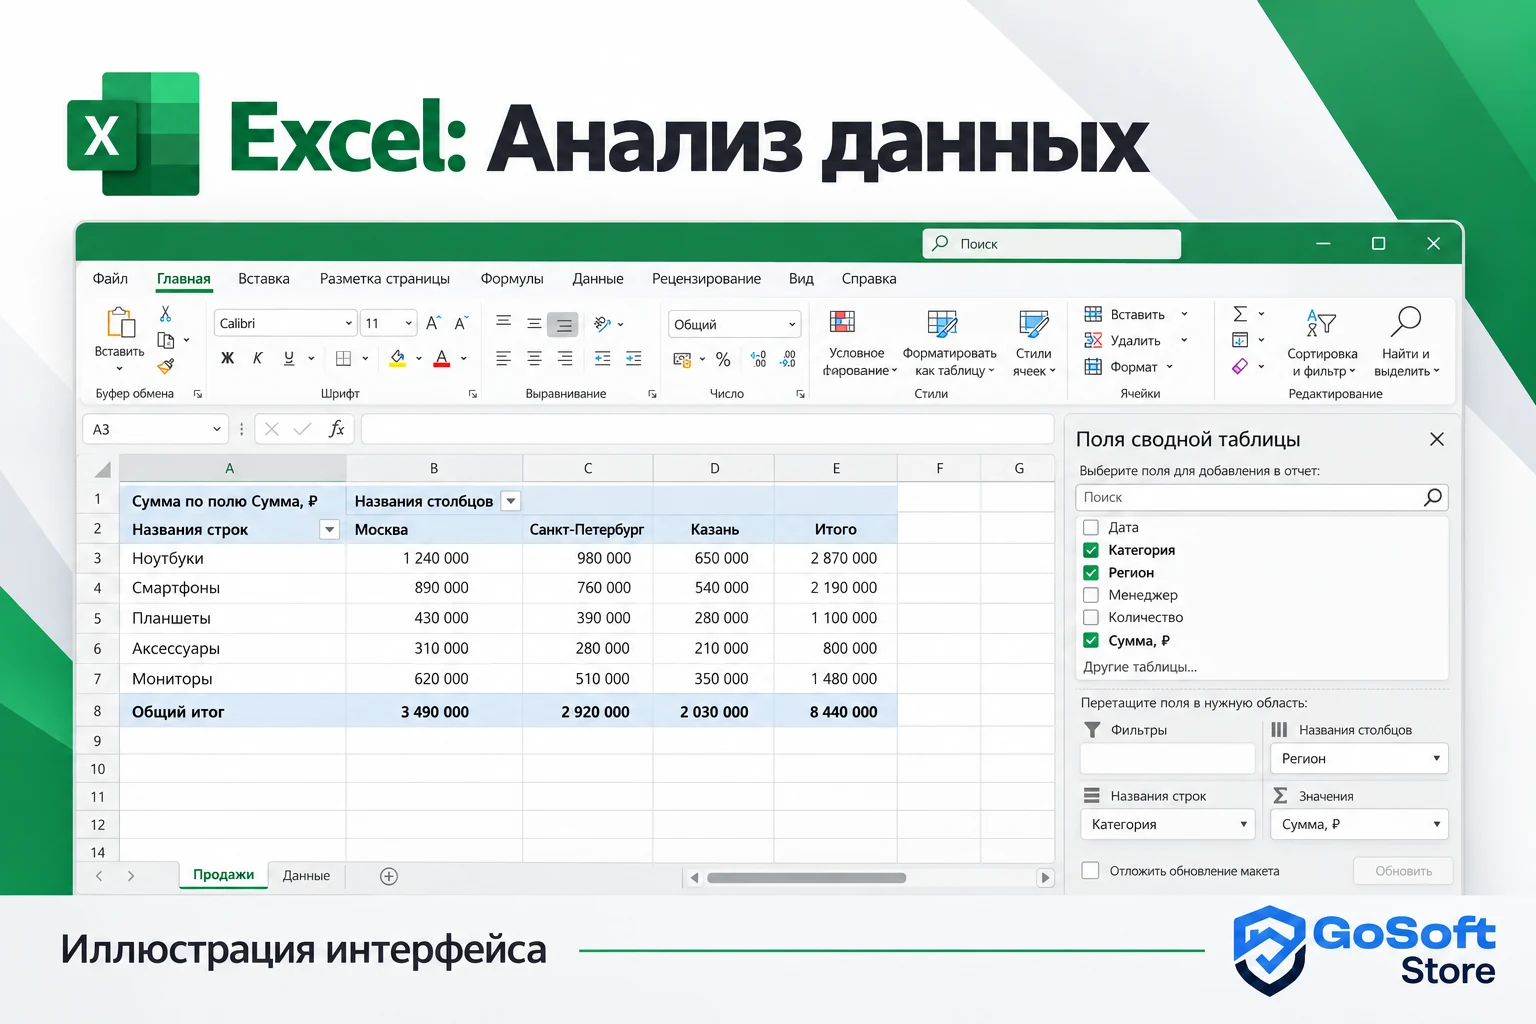
Task: Click the Обновить button
Action: pos(1403,871)
